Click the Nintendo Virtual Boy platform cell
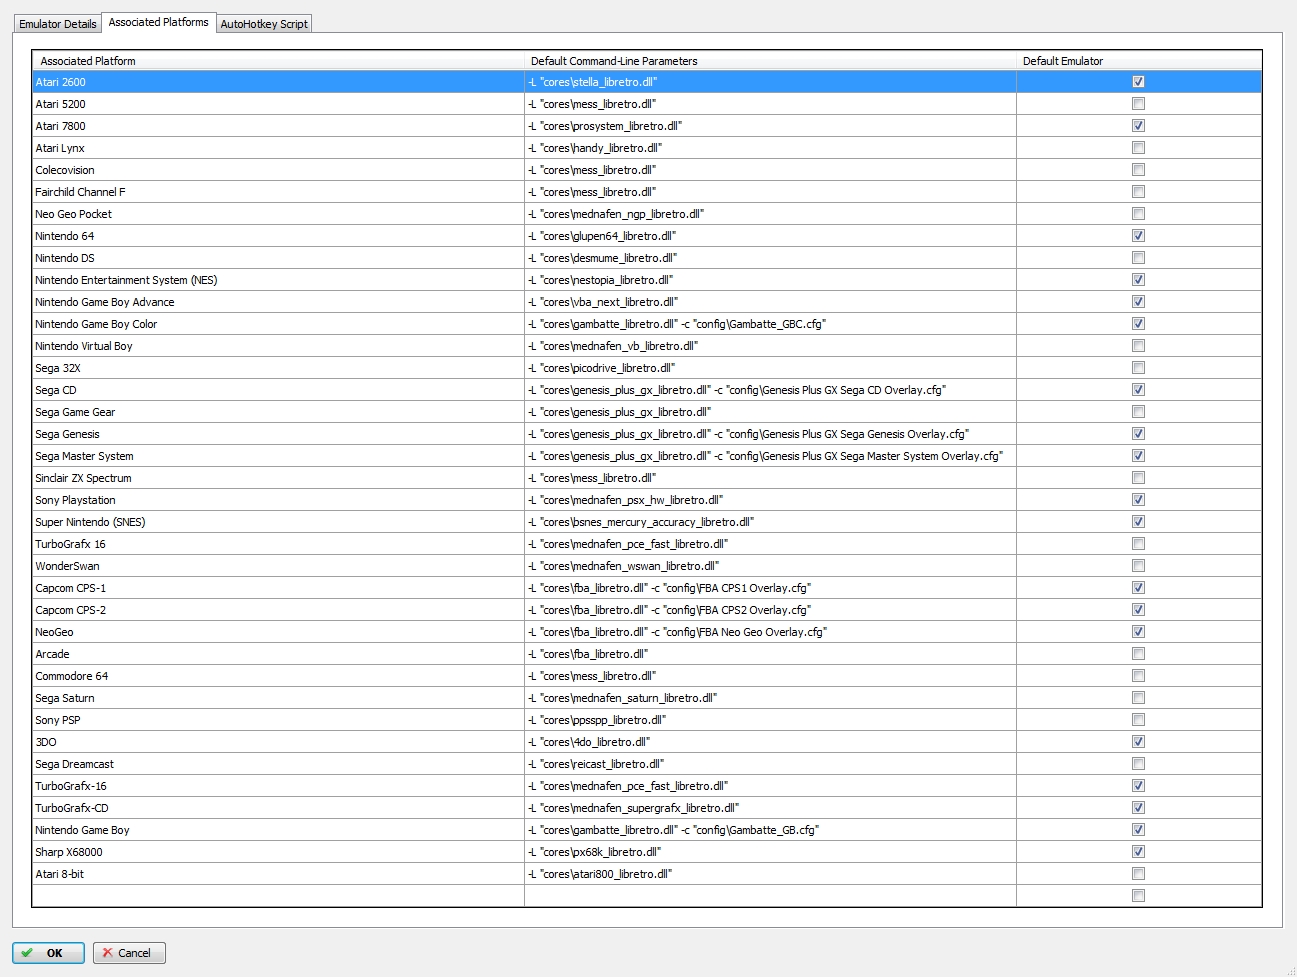This screenshot has width=1297, height=977. tap(278, 346)
